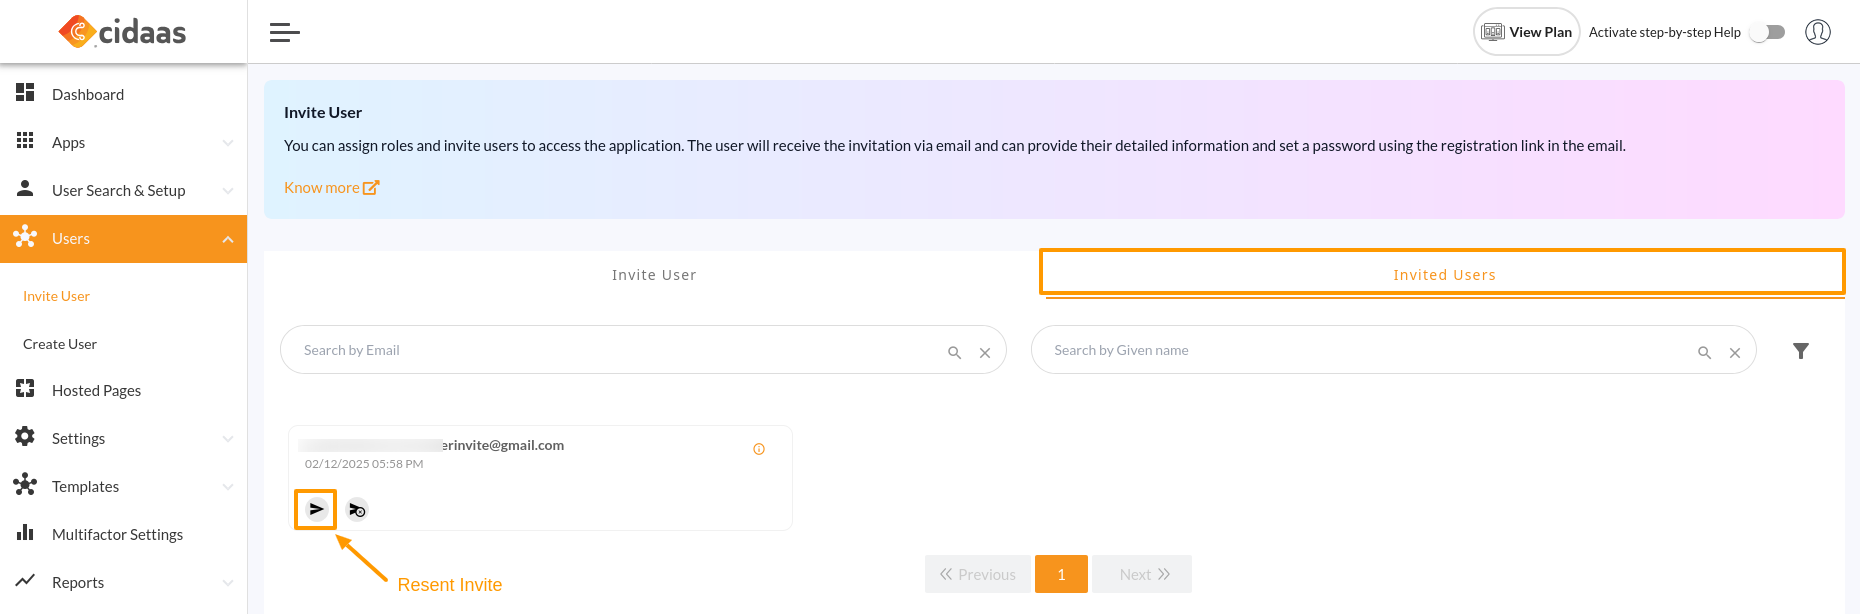Click the orange info icon on invite card
1860x614 pixels.
coord(759,449)
